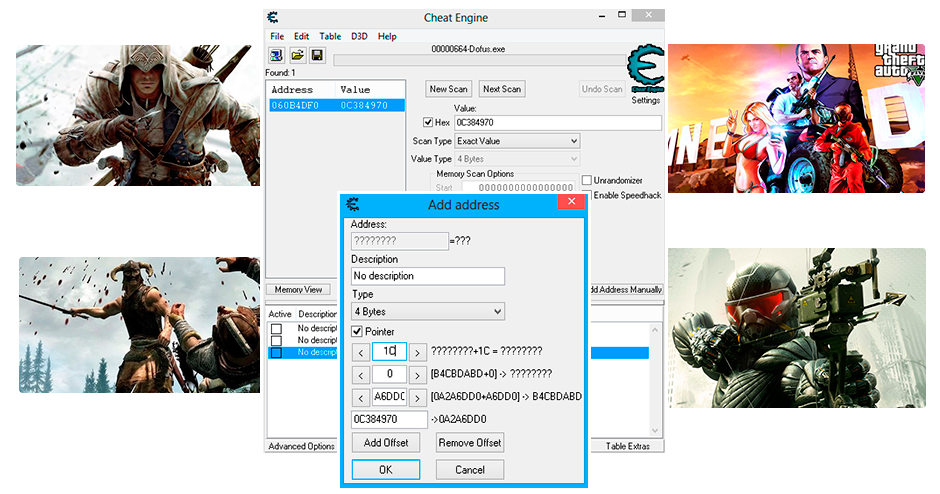
Task: Select found address row 060B4DF0
Action: click(336, 106)
